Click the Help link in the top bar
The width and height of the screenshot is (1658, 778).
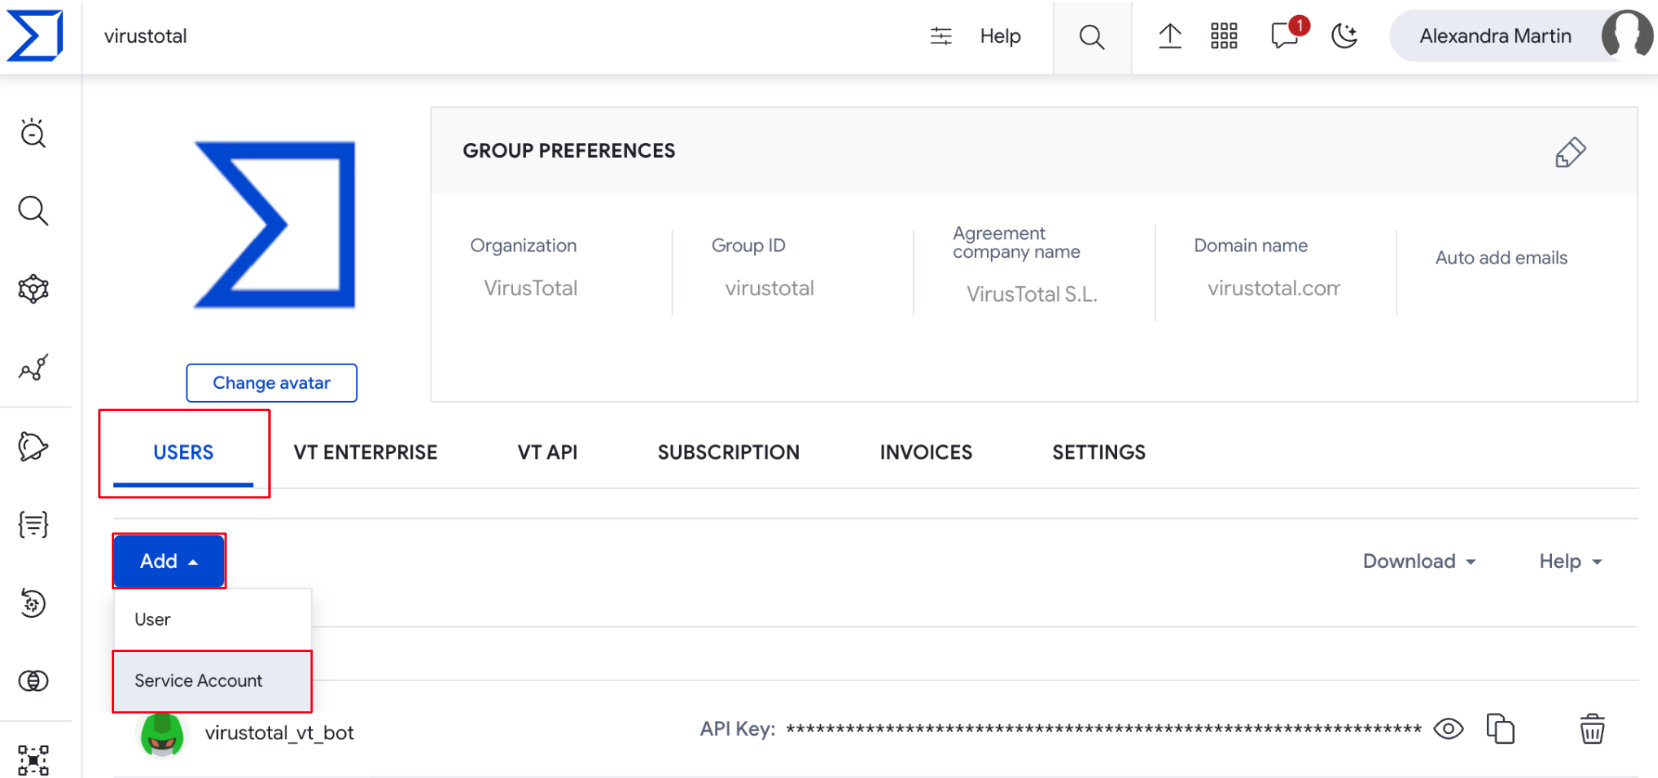pos(1000,36)
